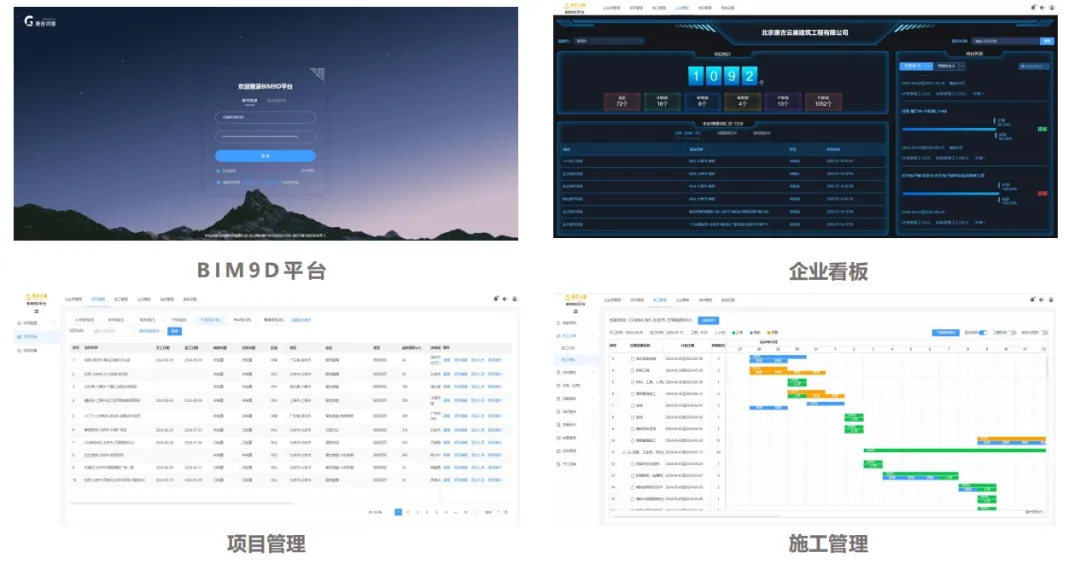The height and width of the screenshot is (564, 1080).
Task: Click blue button next to current project name
Action: pos(708,320)
